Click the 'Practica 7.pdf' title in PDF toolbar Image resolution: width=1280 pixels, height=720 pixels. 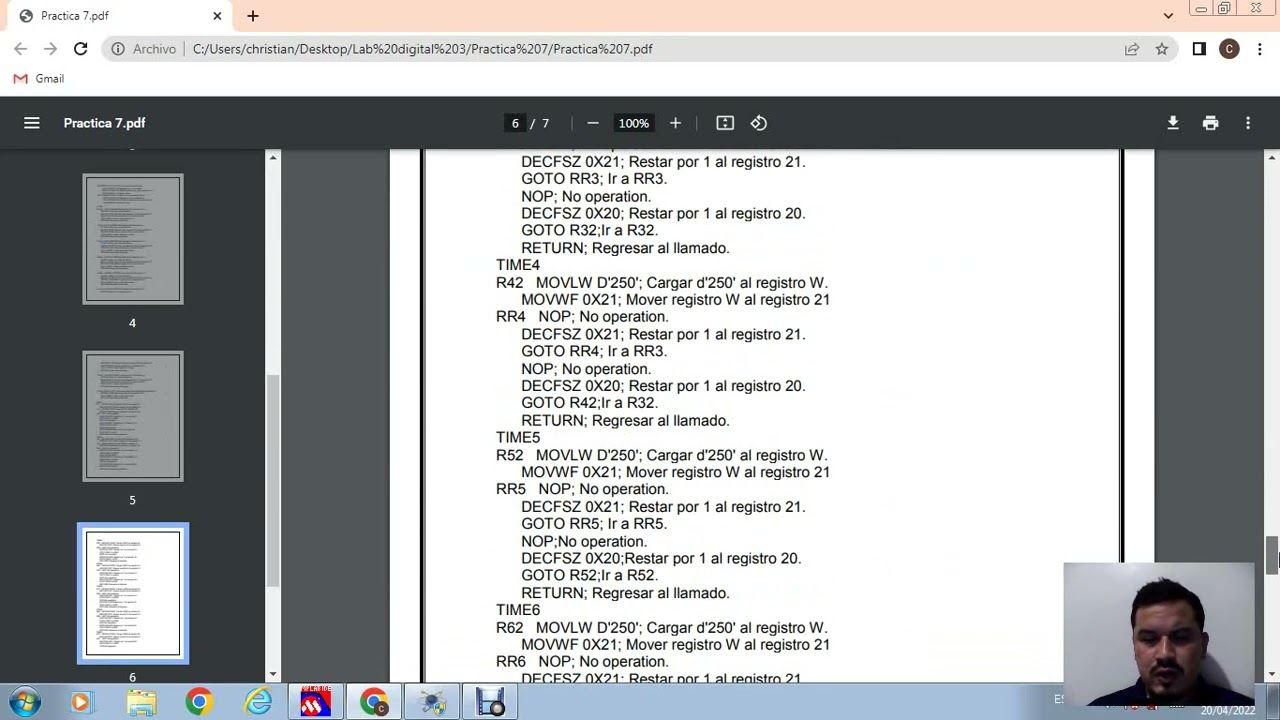pyautogui.click(x=104, y=123)
